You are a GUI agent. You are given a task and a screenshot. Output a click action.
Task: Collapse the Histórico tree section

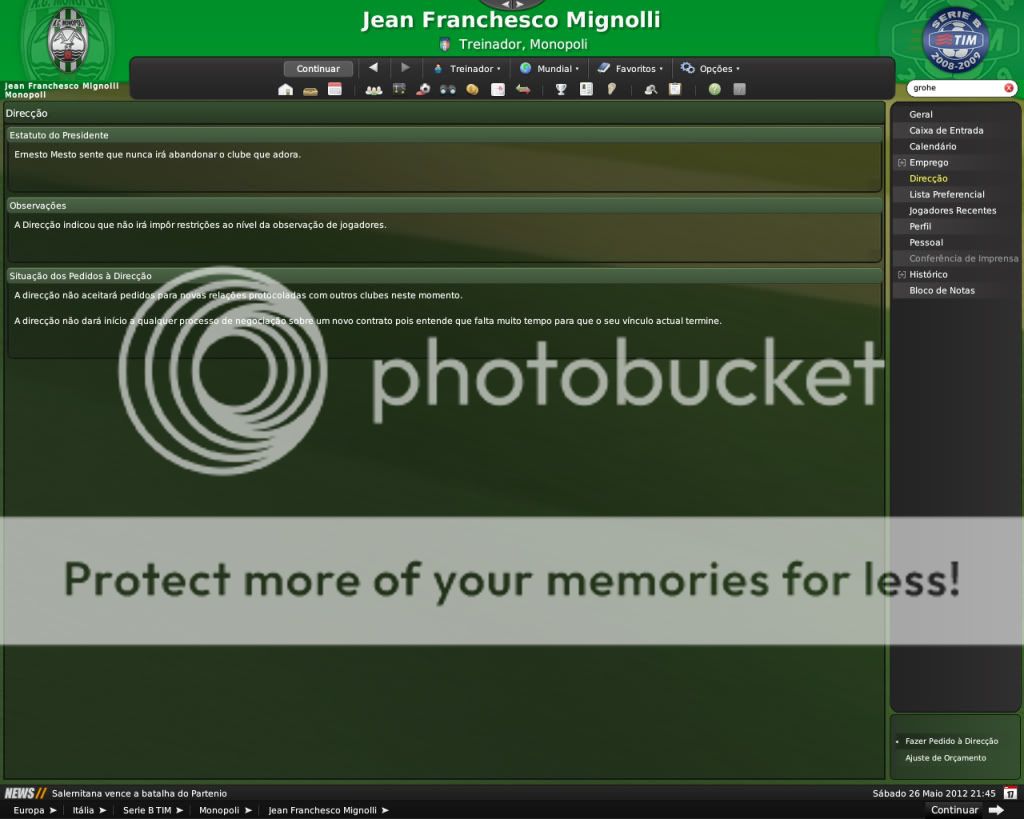pyautogui.click(x=901, y=275)
